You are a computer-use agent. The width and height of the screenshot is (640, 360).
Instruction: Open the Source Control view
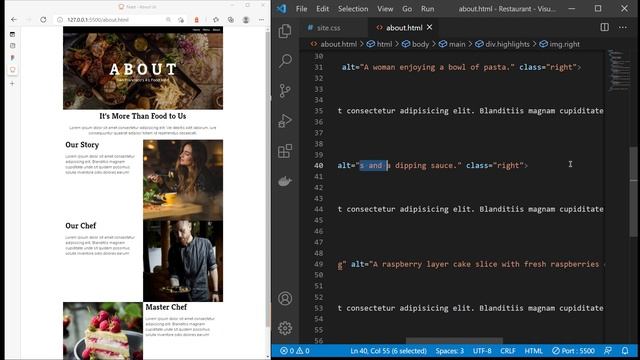(285, 90)
